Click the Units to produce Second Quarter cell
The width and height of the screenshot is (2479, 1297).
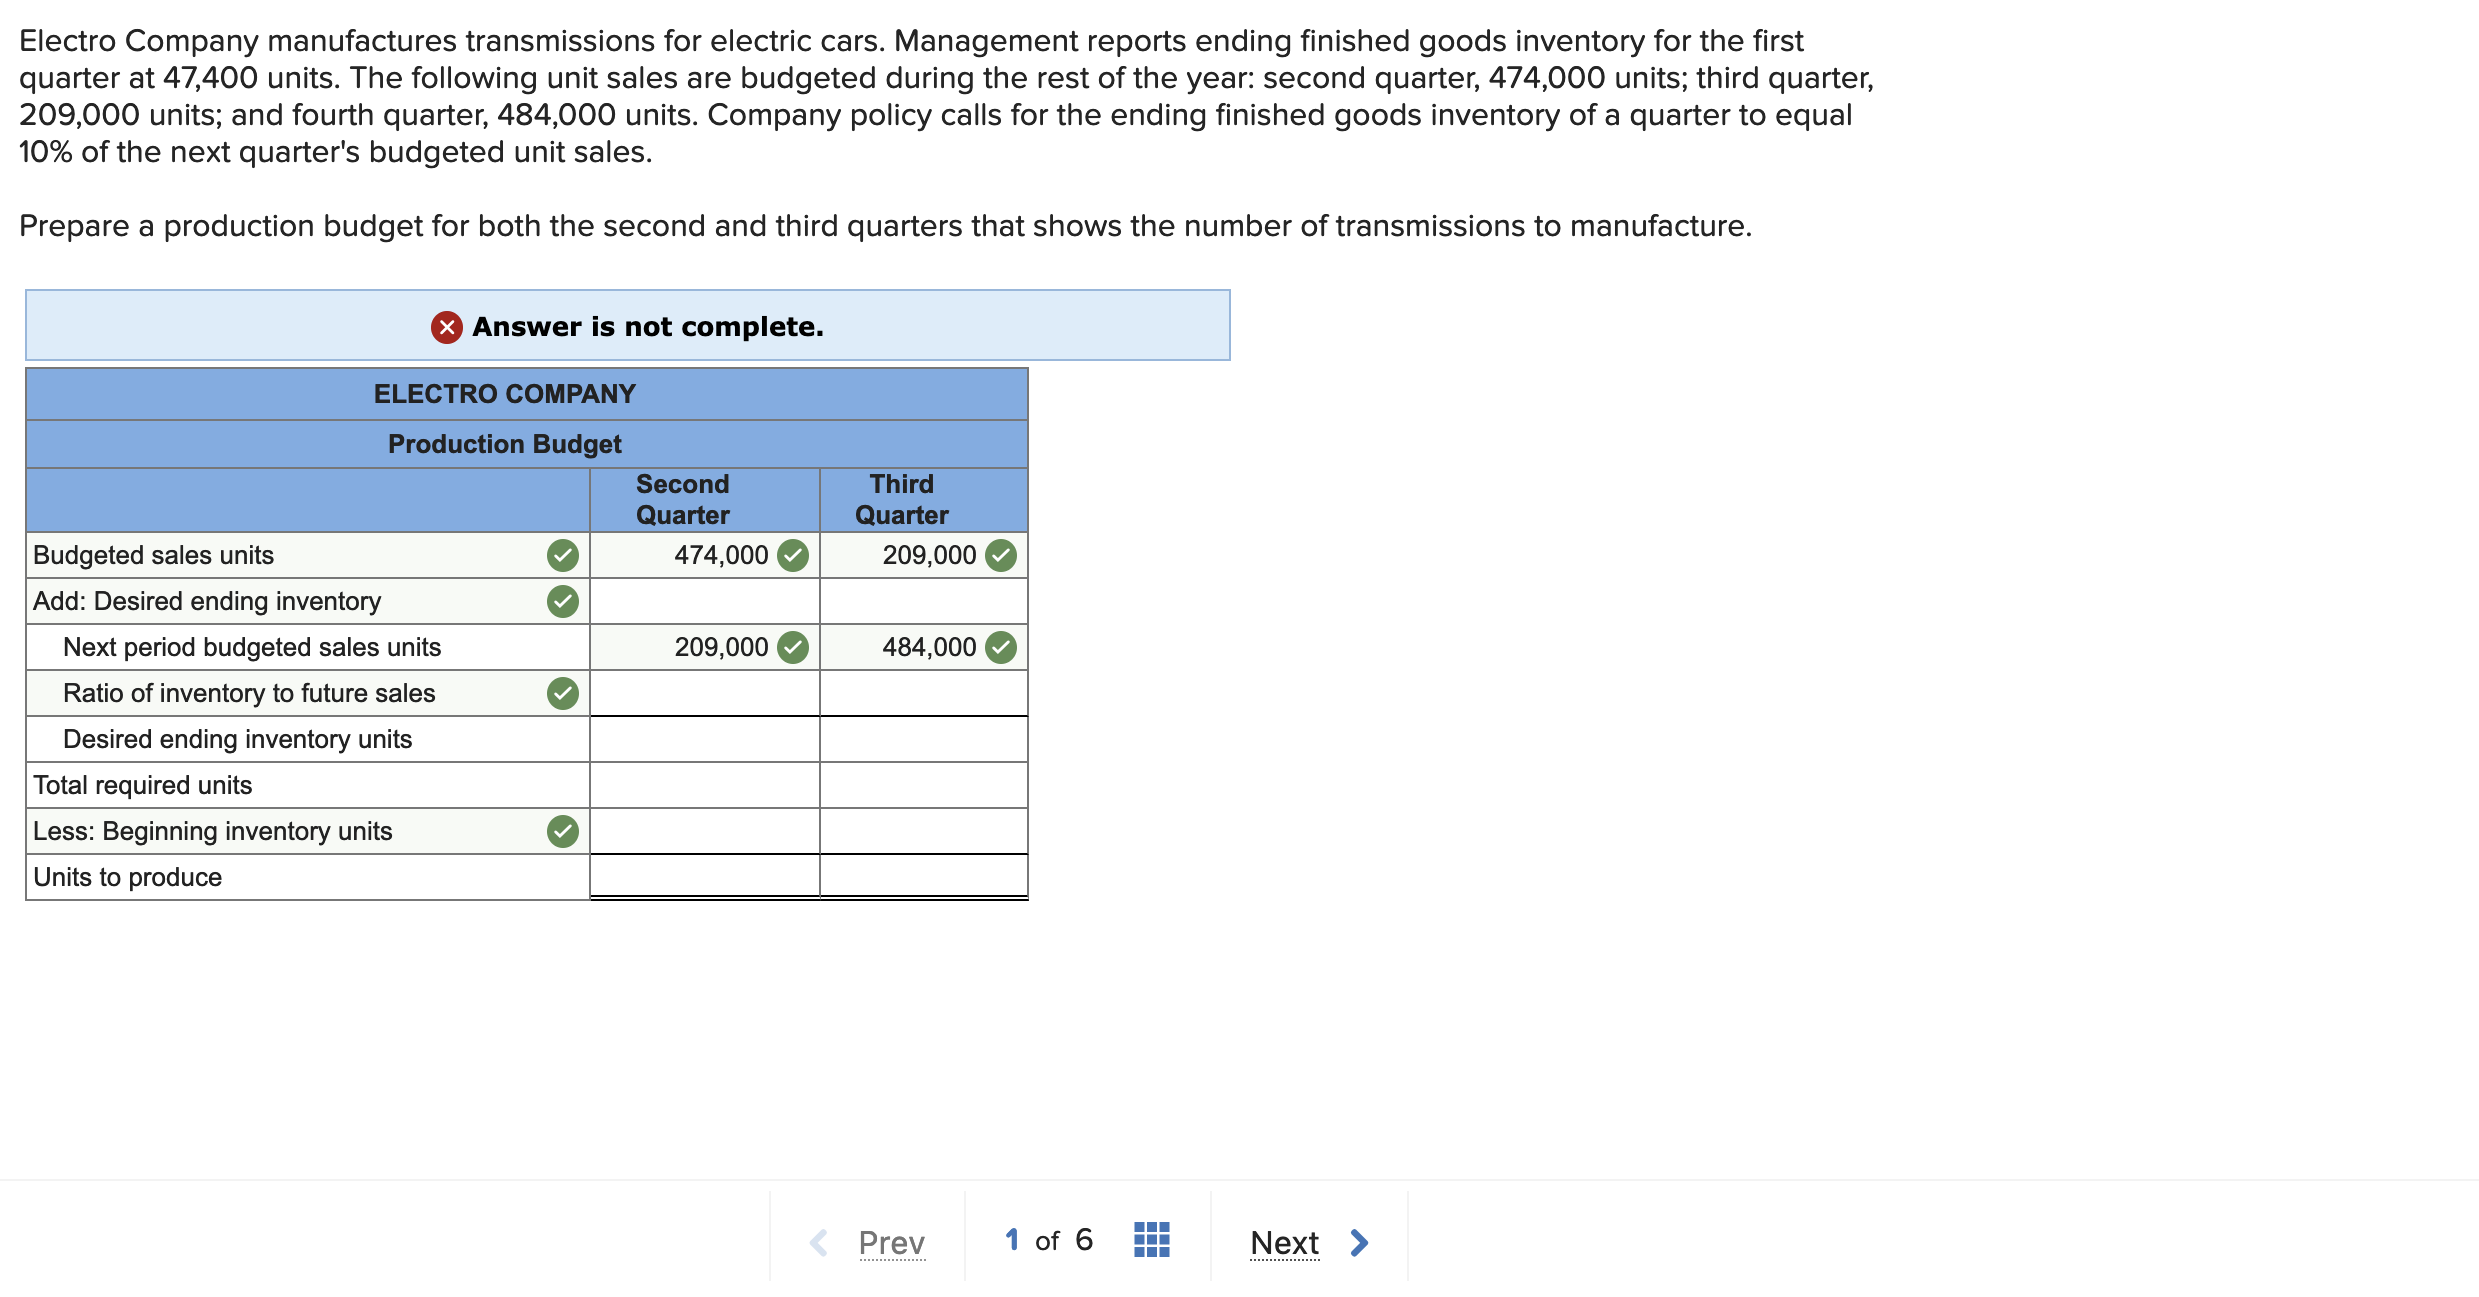tap(703, 877)
